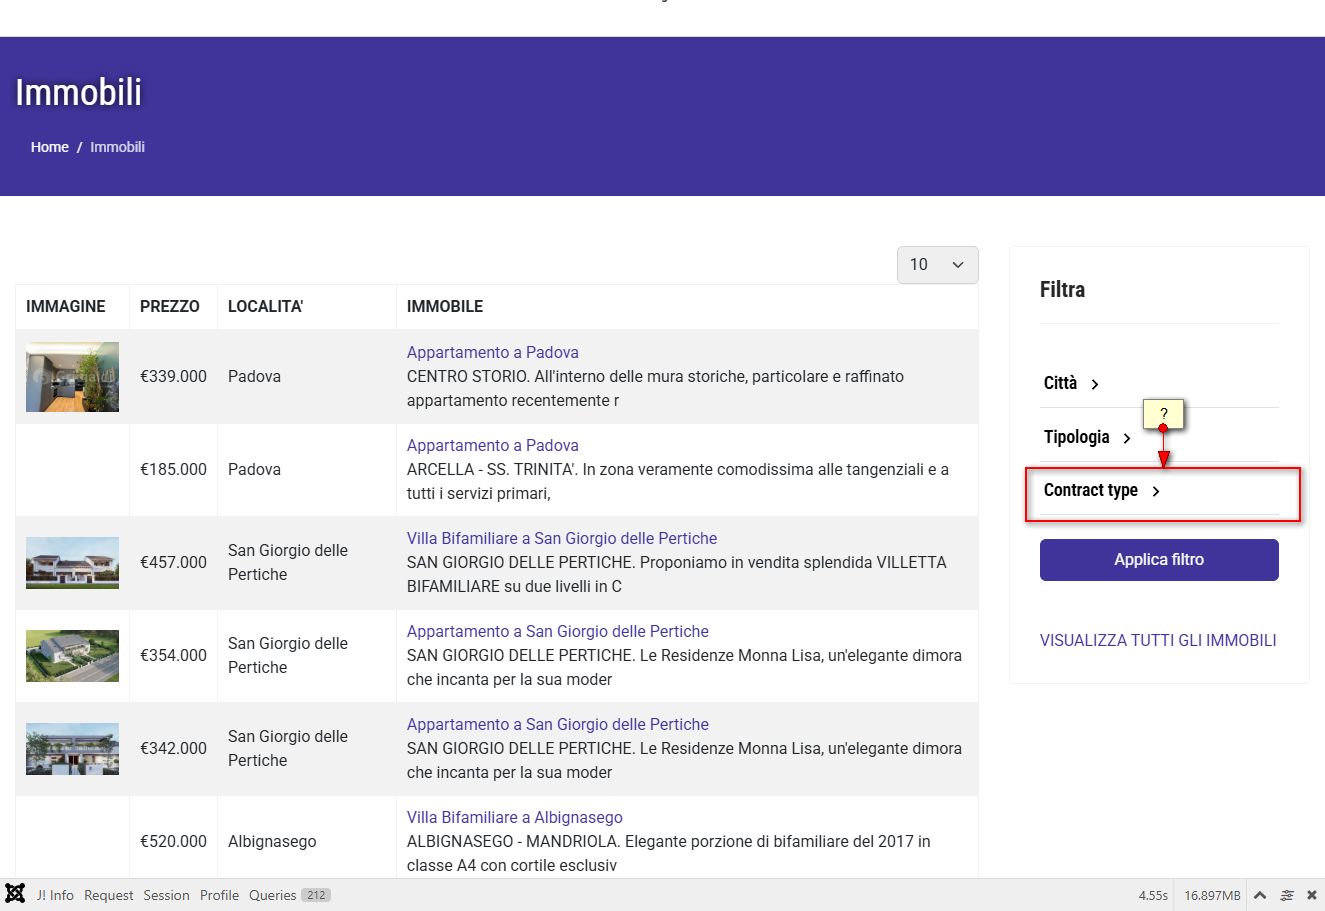Expand the Città filter section

pyautogui.click(x=1060, y=383)
